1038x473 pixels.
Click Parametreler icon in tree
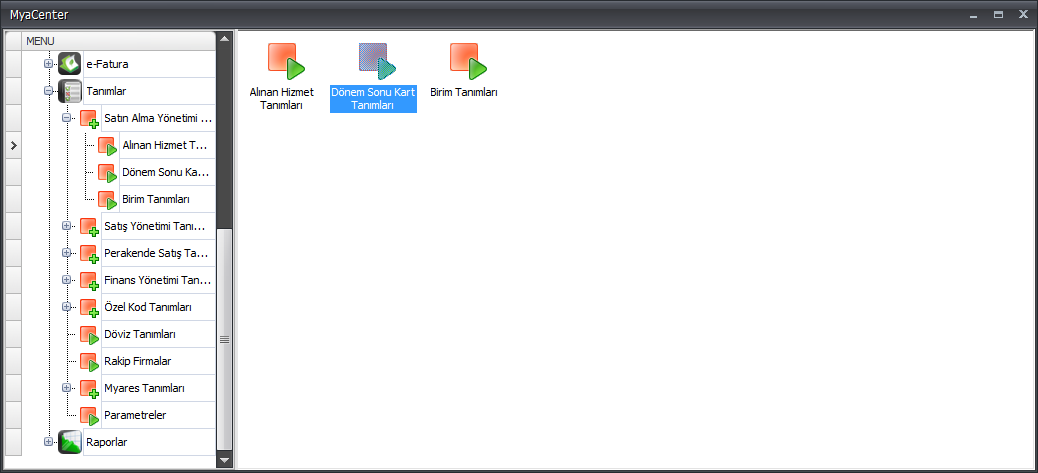click(x=89, y=415)
